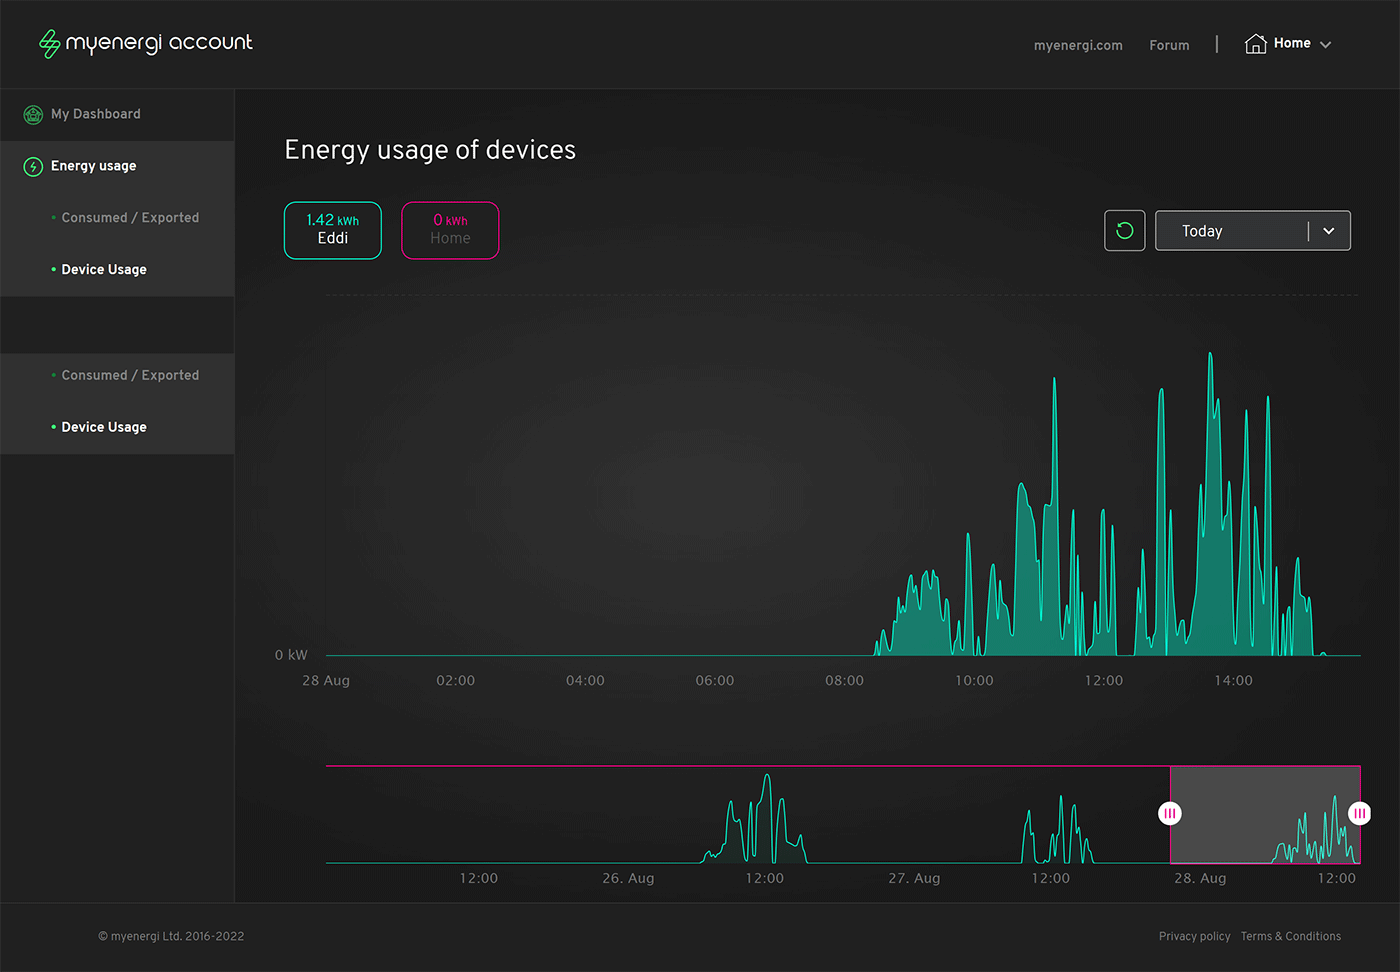Toggle the Home 0 kWh series

click(x=450, y=230)
